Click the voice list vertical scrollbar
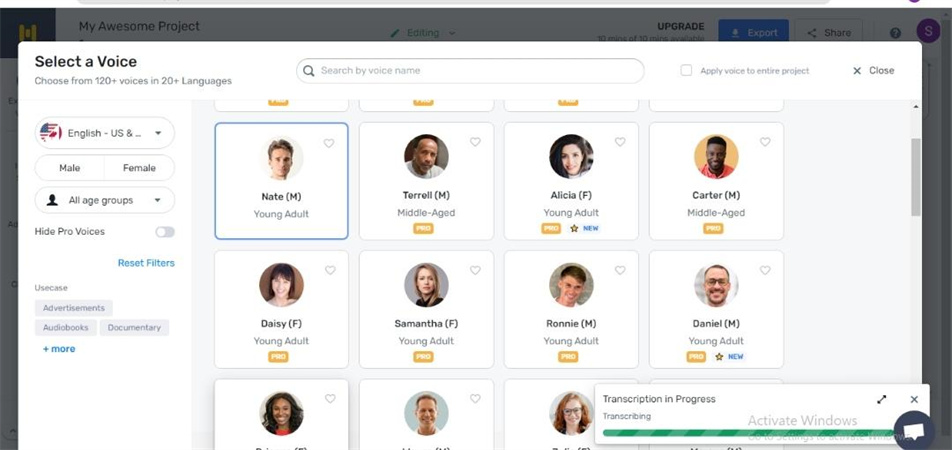Screen dimensions: 952x450 pyautogui.click(x=916, y=177)
